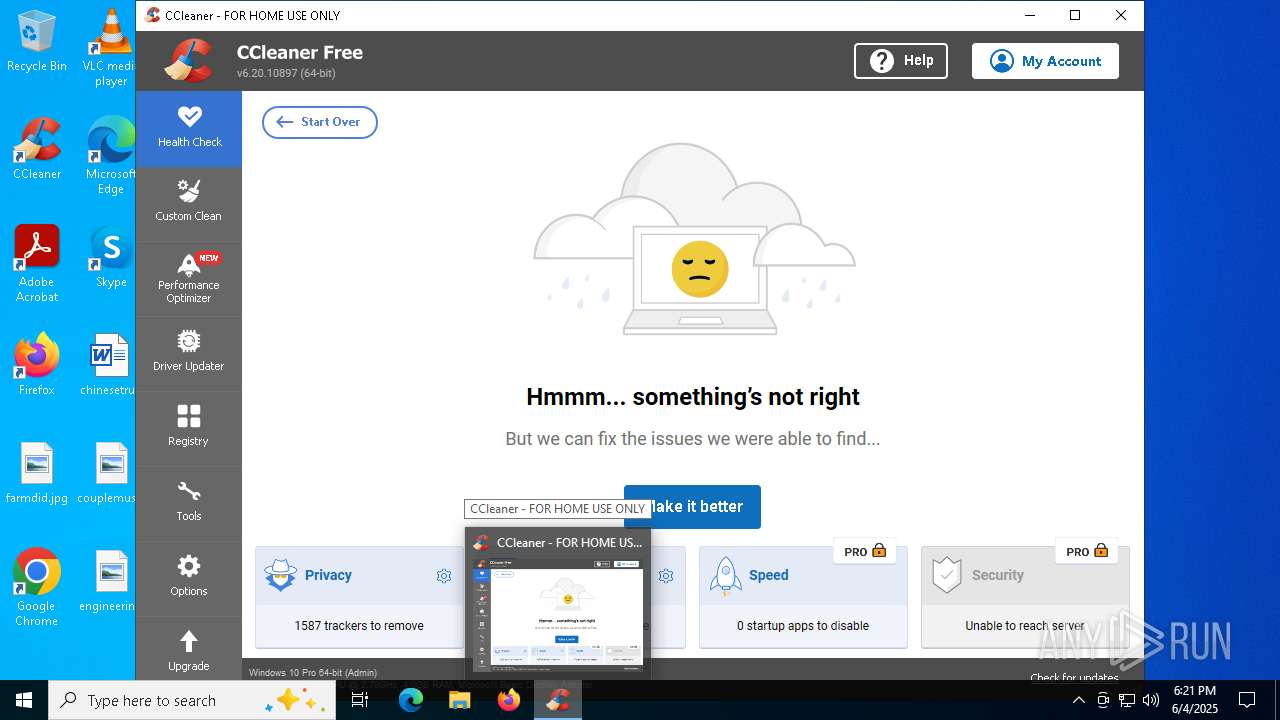1280x720 pixels.
Task: Open the Windows Start menu
Action: 24,700
